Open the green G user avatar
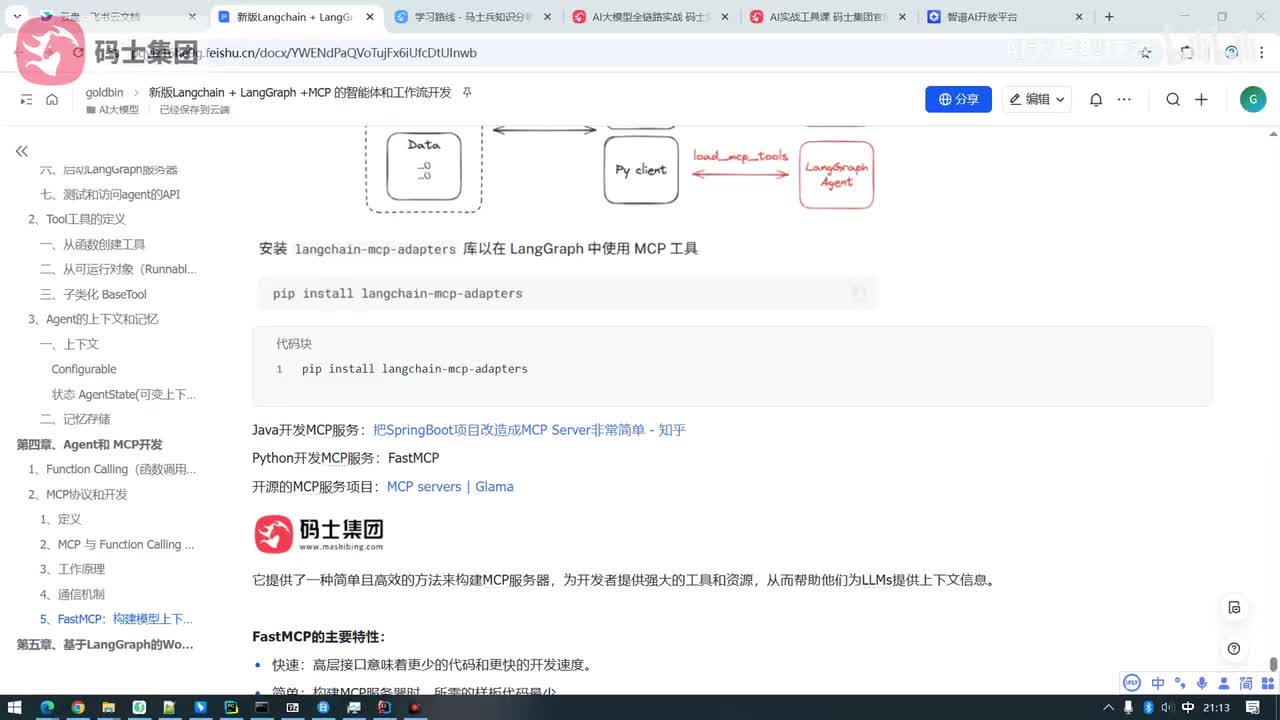1280x720 pixels. tap(1252, 99)
